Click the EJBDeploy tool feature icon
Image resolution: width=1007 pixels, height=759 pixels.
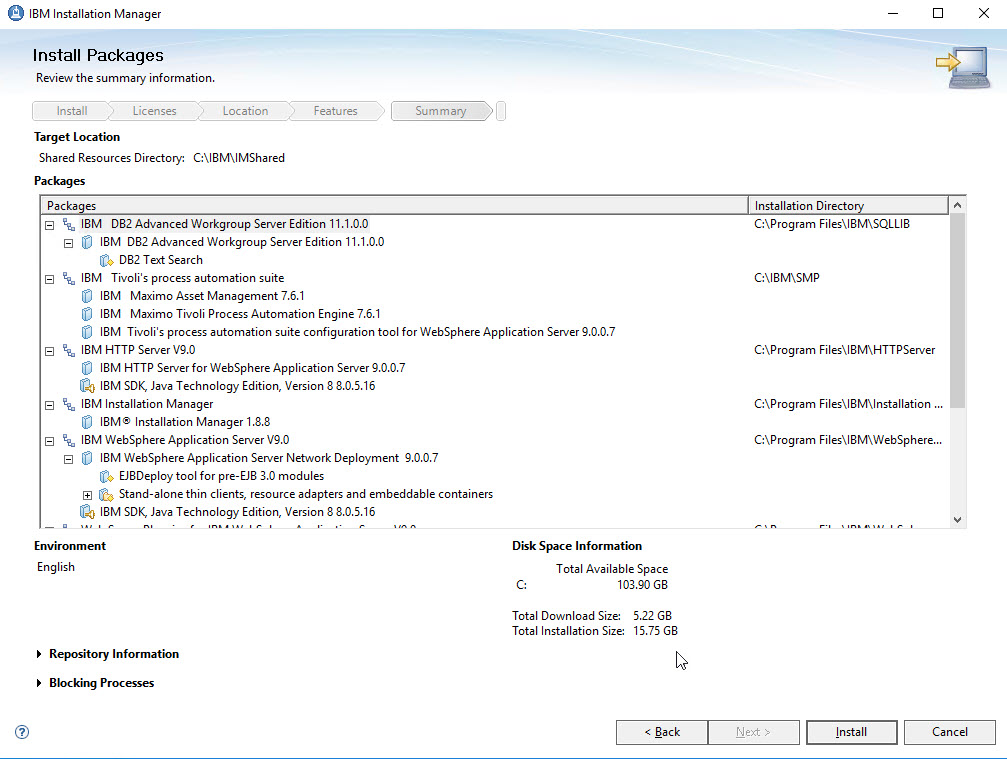point(107,476)
